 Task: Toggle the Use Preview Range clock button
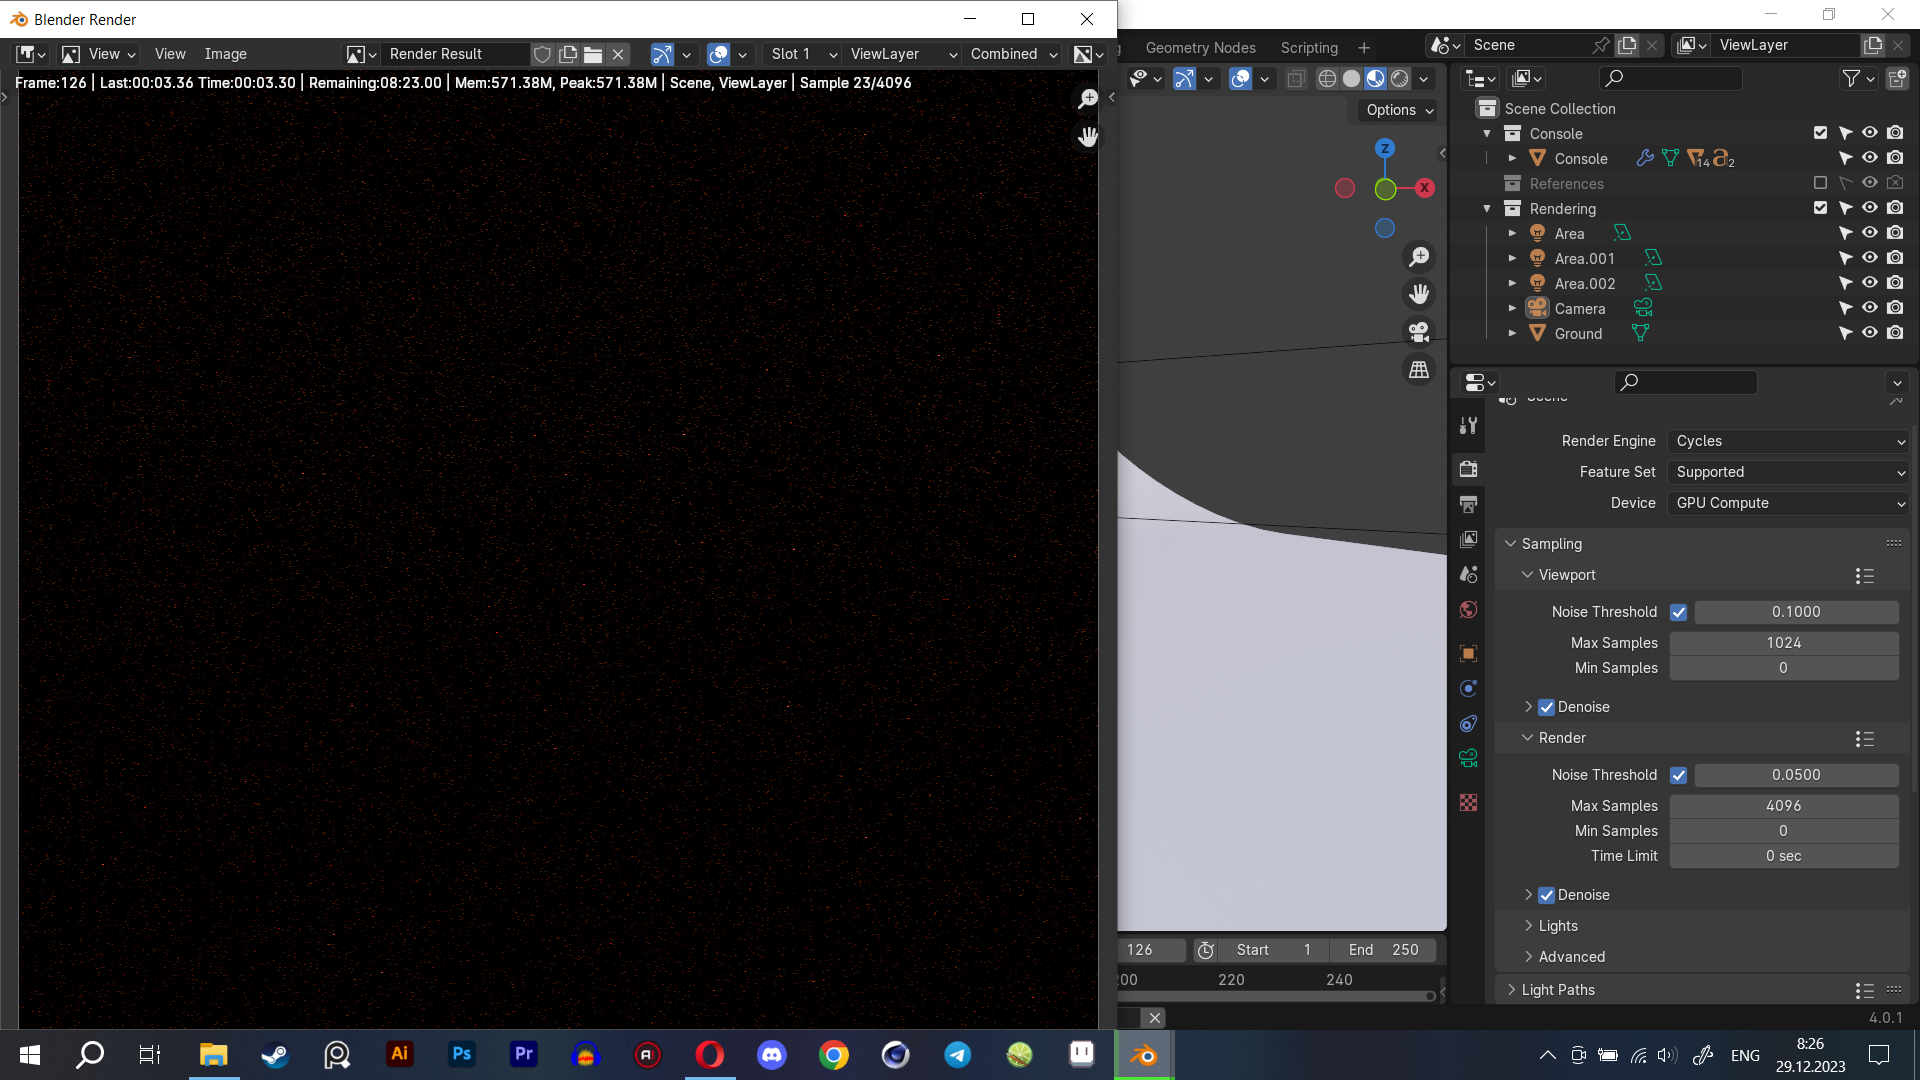[1206, 950]
